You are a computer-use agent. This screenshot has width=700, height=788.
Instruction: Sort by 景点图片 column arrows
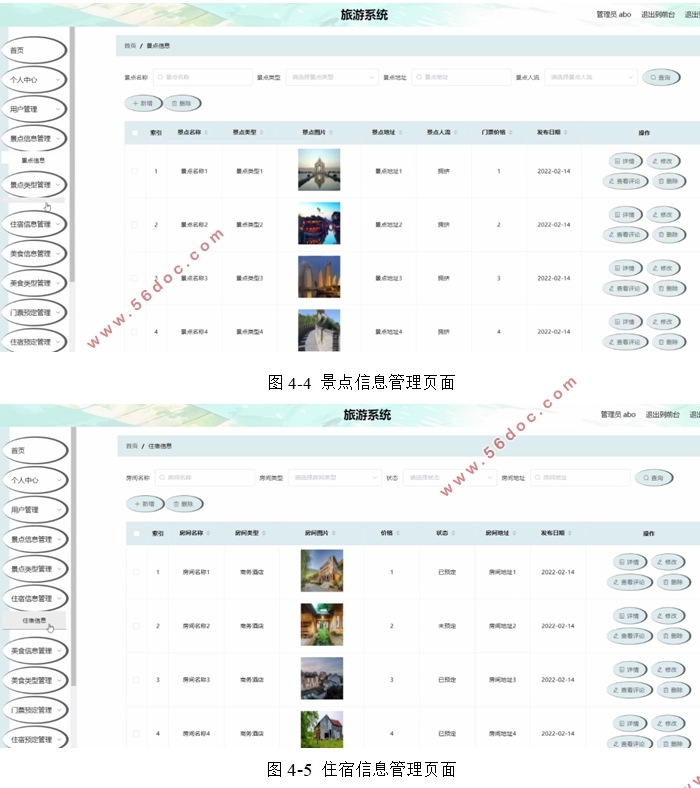pos(331,132)
